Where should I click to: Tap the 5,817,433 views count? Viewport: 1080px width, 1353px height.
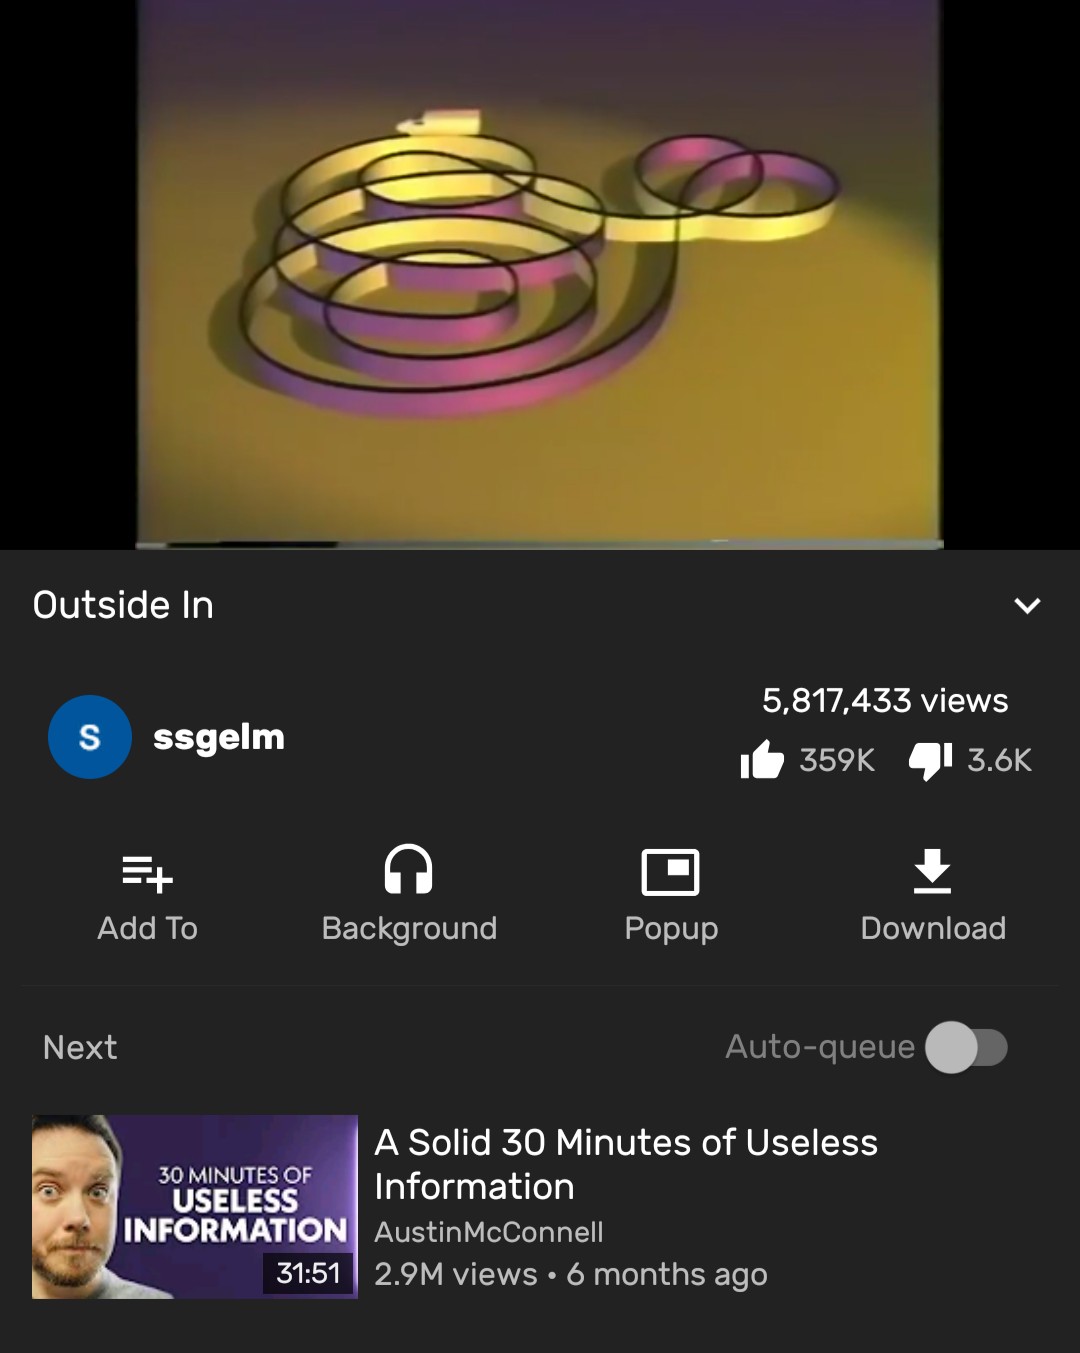(885, 700)
